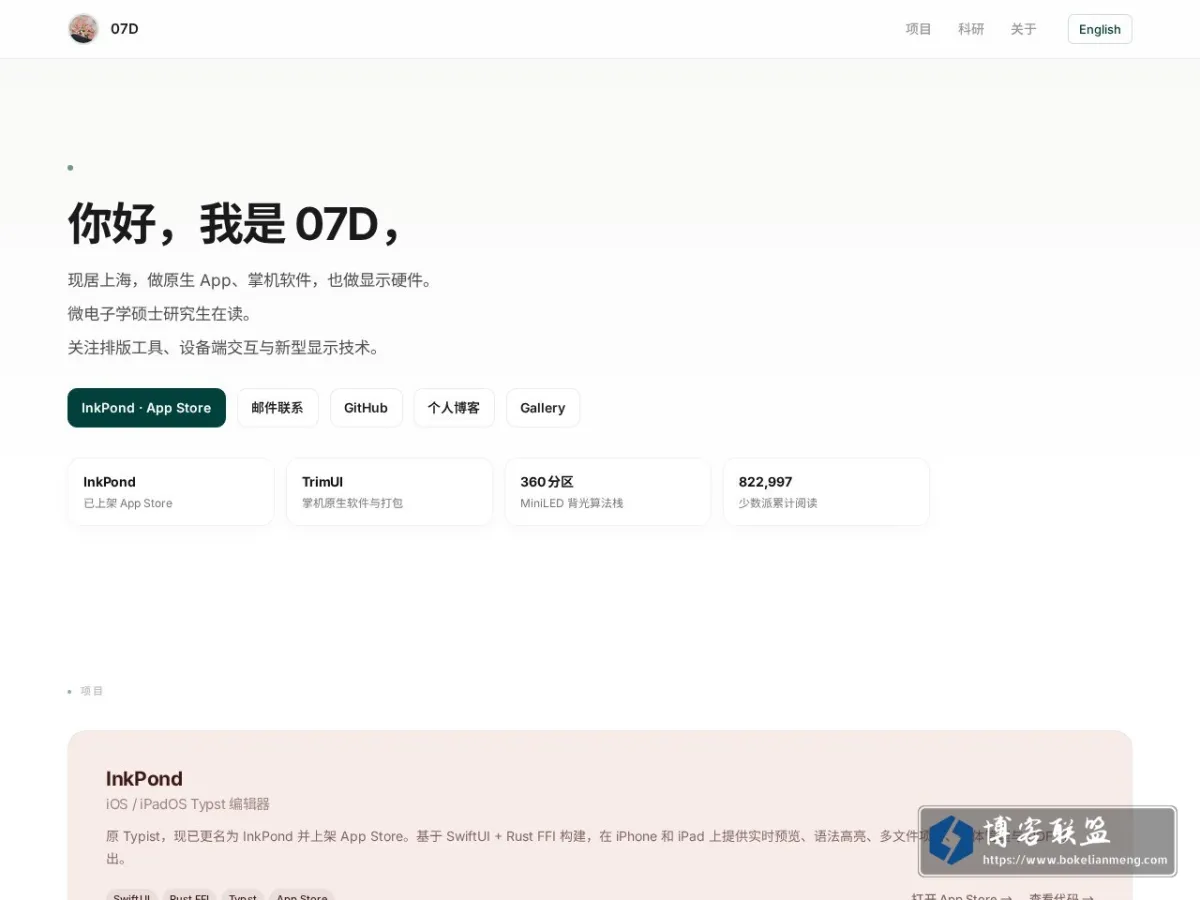Select the TrimUI 掌机原生软件与打包 card
1200x900 pixels.
coord(389,492)
